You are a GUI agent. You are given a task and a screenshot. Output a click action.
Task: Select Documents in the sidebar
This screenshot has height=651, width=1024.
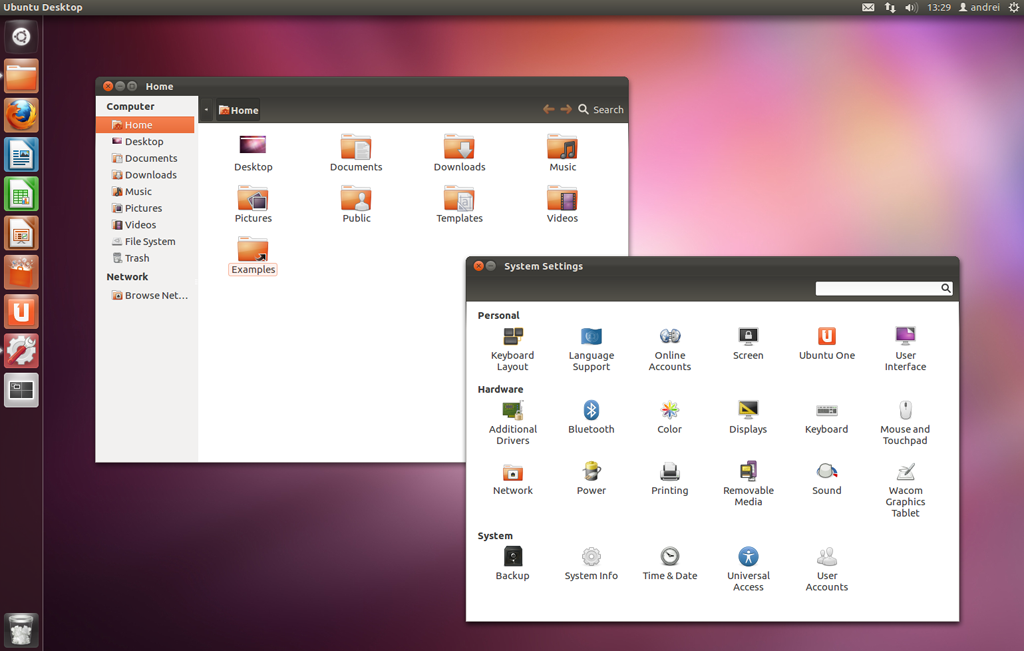coord(150,158)
